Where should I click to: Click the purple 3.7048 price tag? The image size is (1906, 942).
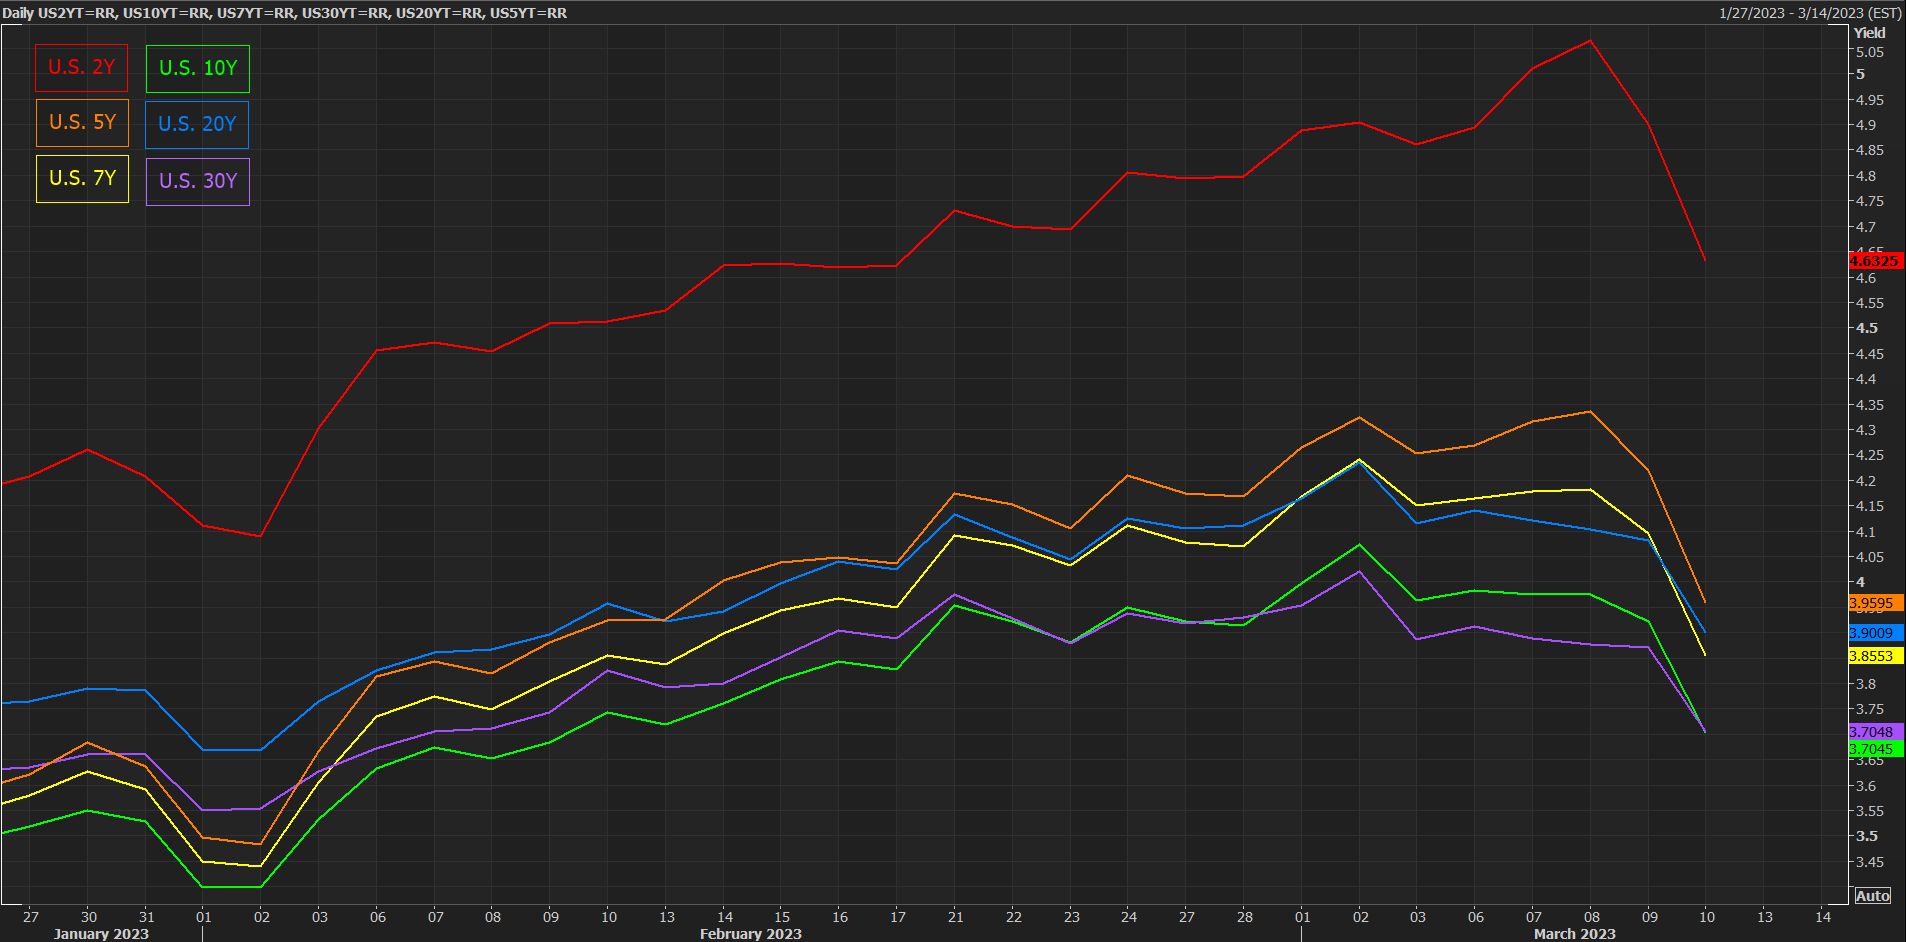(1876, 732)
